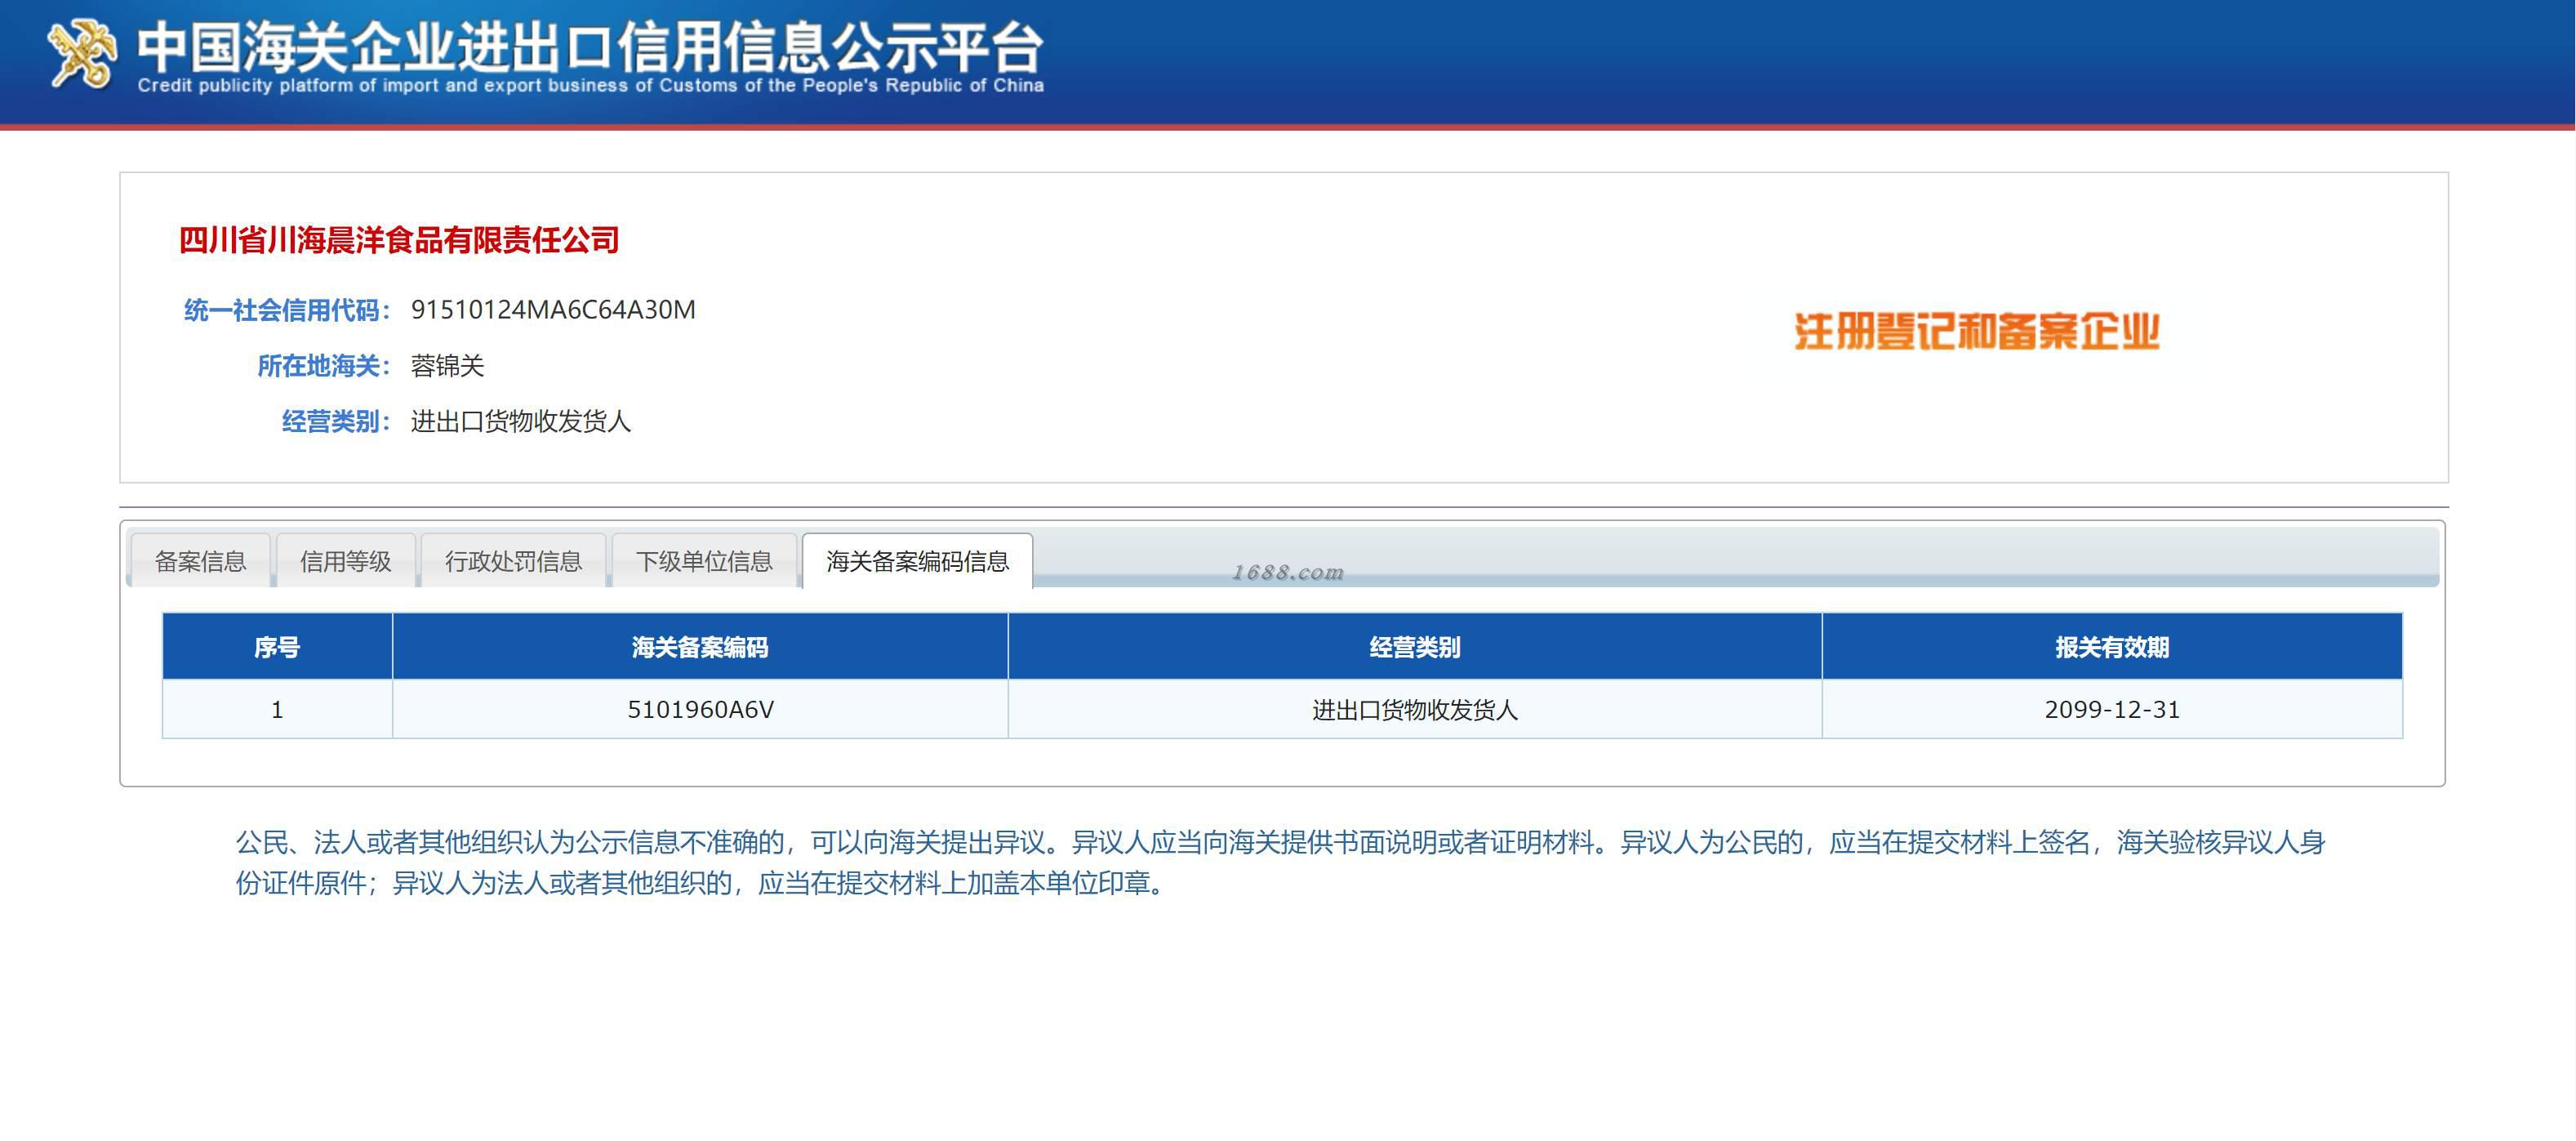Open the 行政处罚信息 tab
Viewport: 2576px width, 1141px height.
click(x=513, y=561)
